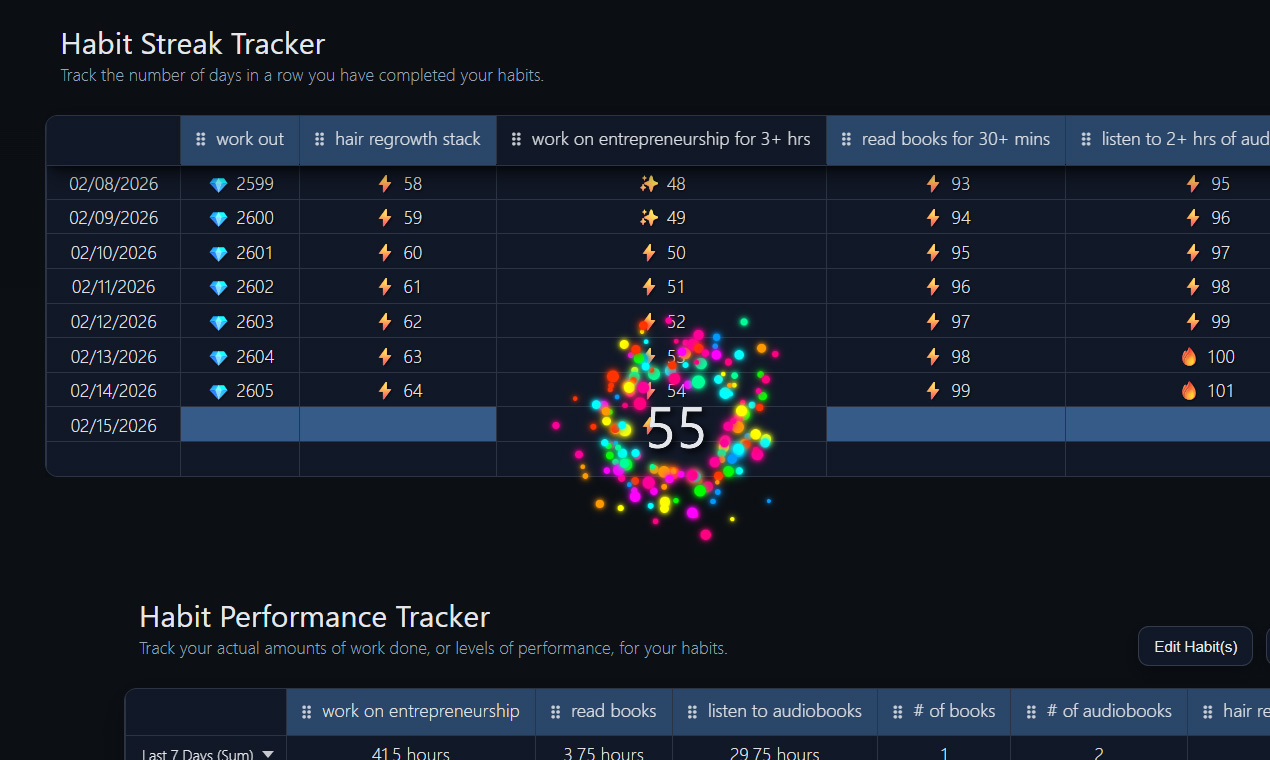This screenshot has width=1270, height=760.
Task: Grab the drag handle of work out column
Action: tap(201, 140)
